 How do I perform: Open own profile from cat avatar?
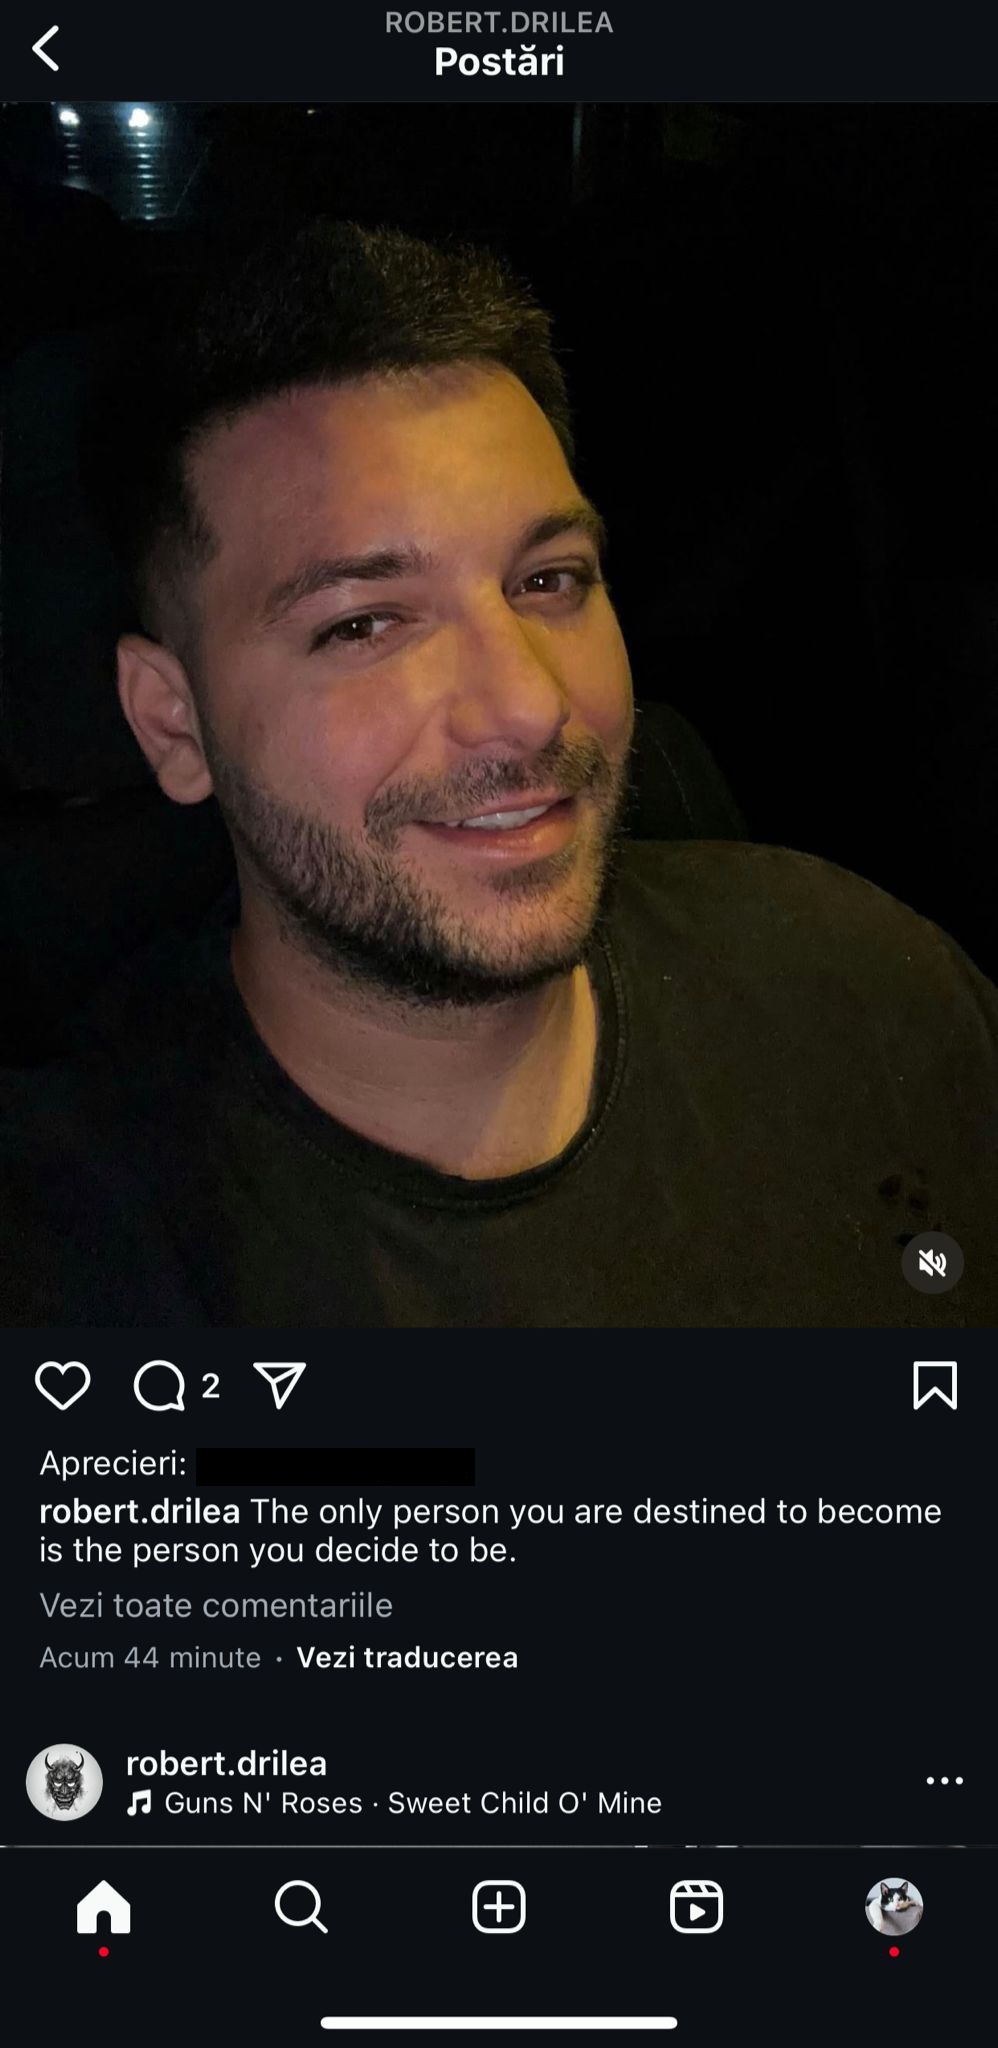(x=894, y=1907)
